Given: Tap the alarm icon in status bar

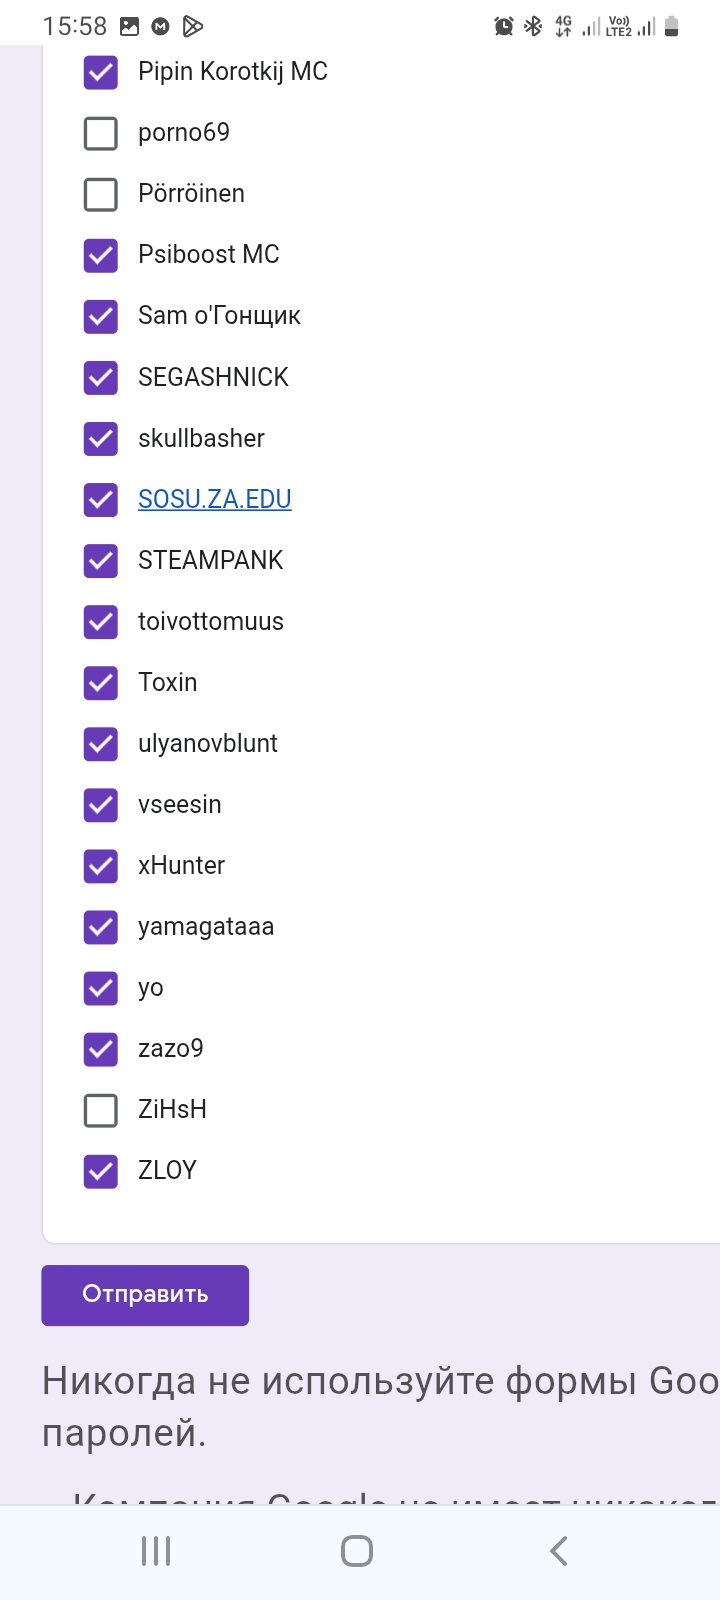Looking at the screenshot, I should (x=504, y=27).
